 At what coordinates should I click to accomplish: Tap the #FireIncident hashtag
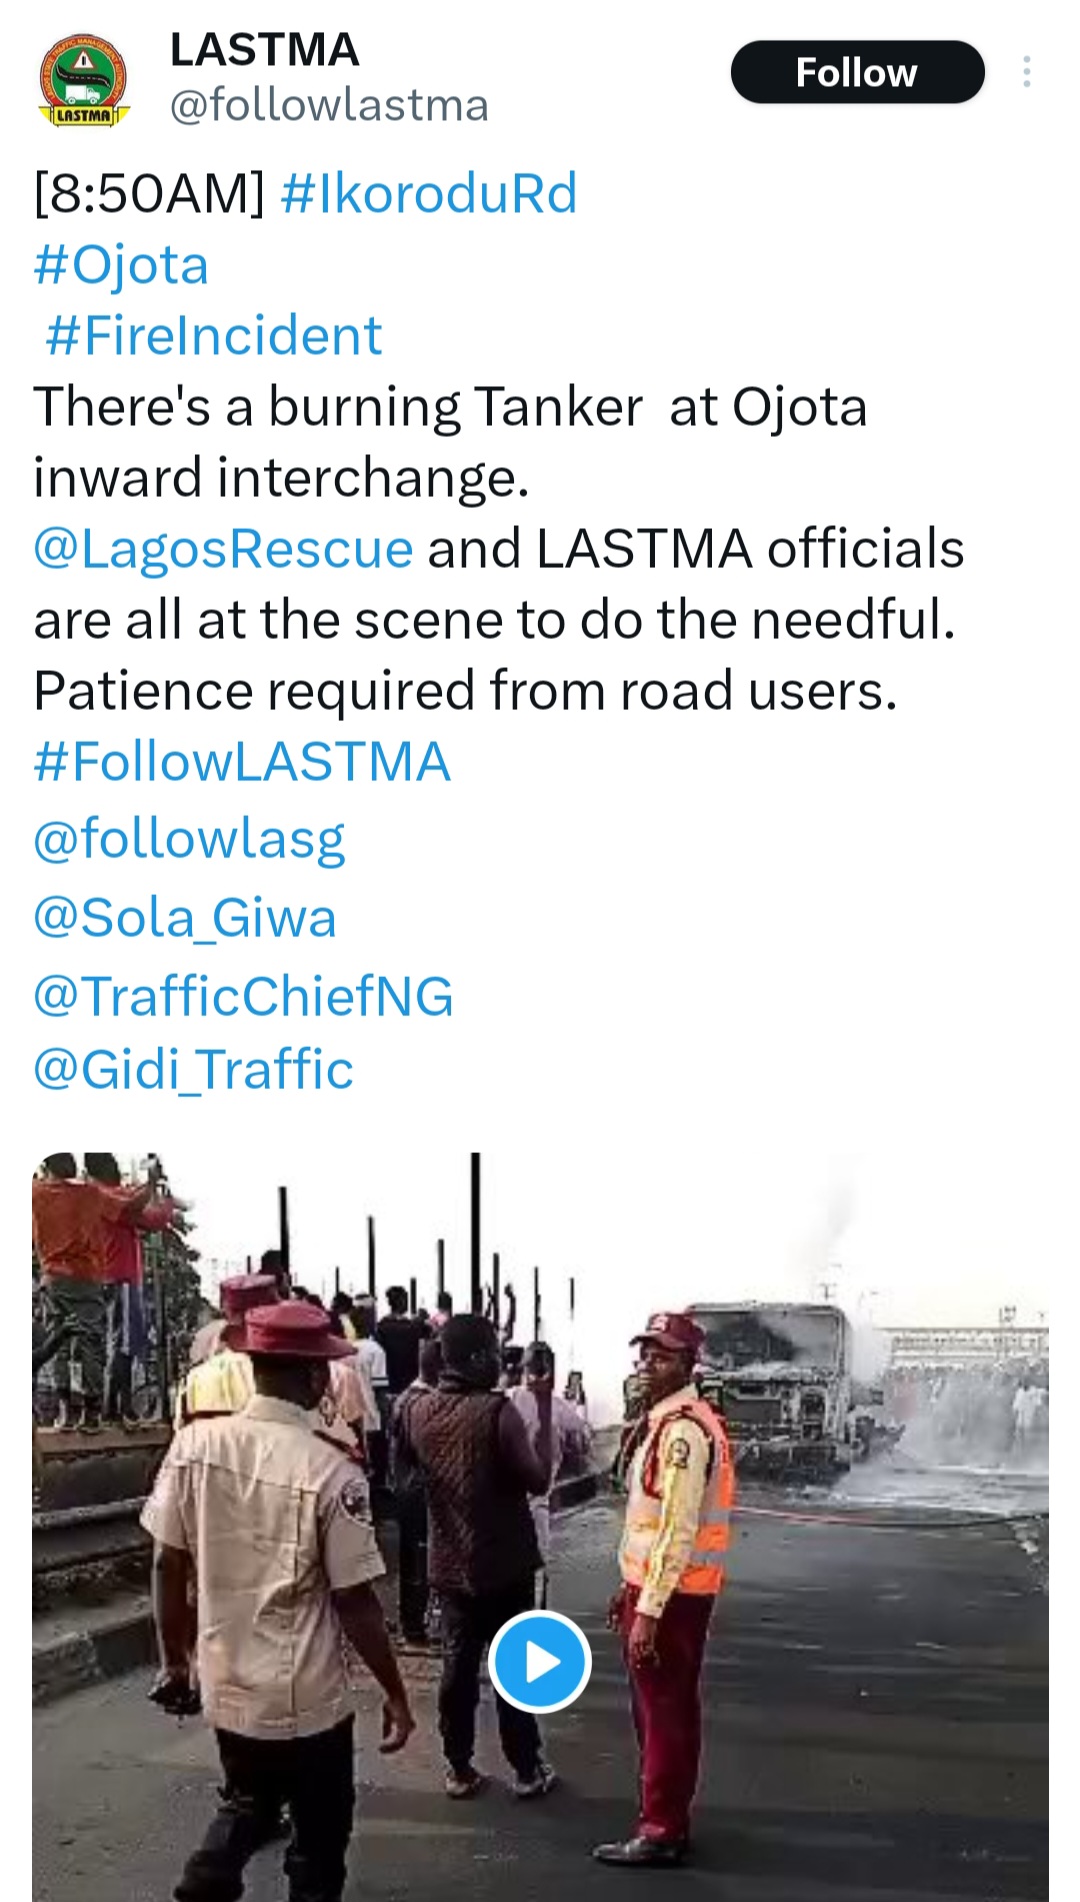[x=213, y=336]
